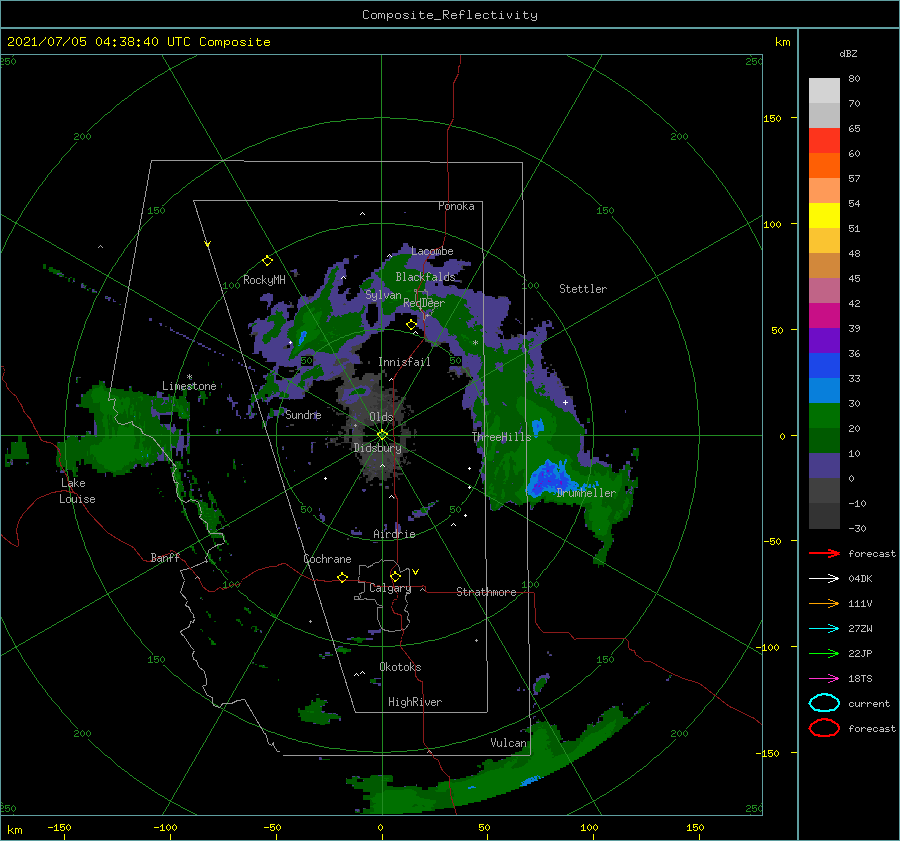Click the ThreeHills city label
Image resolution: width=900 pixels, height=841 pixels.
coord(502,437)
